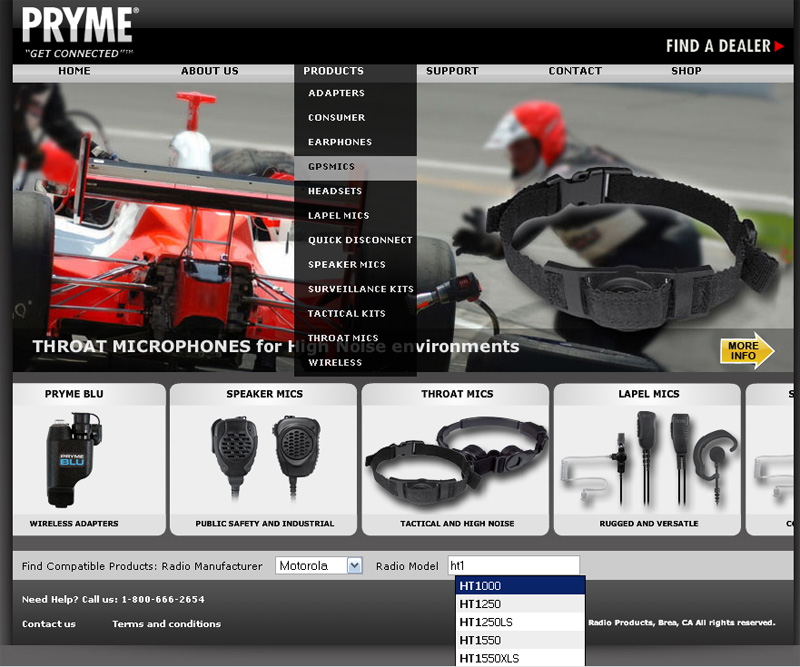Open the Radio Manufacturer dropdown arrow
This screenshot has width=800, height=667.
tap(355, 565)
